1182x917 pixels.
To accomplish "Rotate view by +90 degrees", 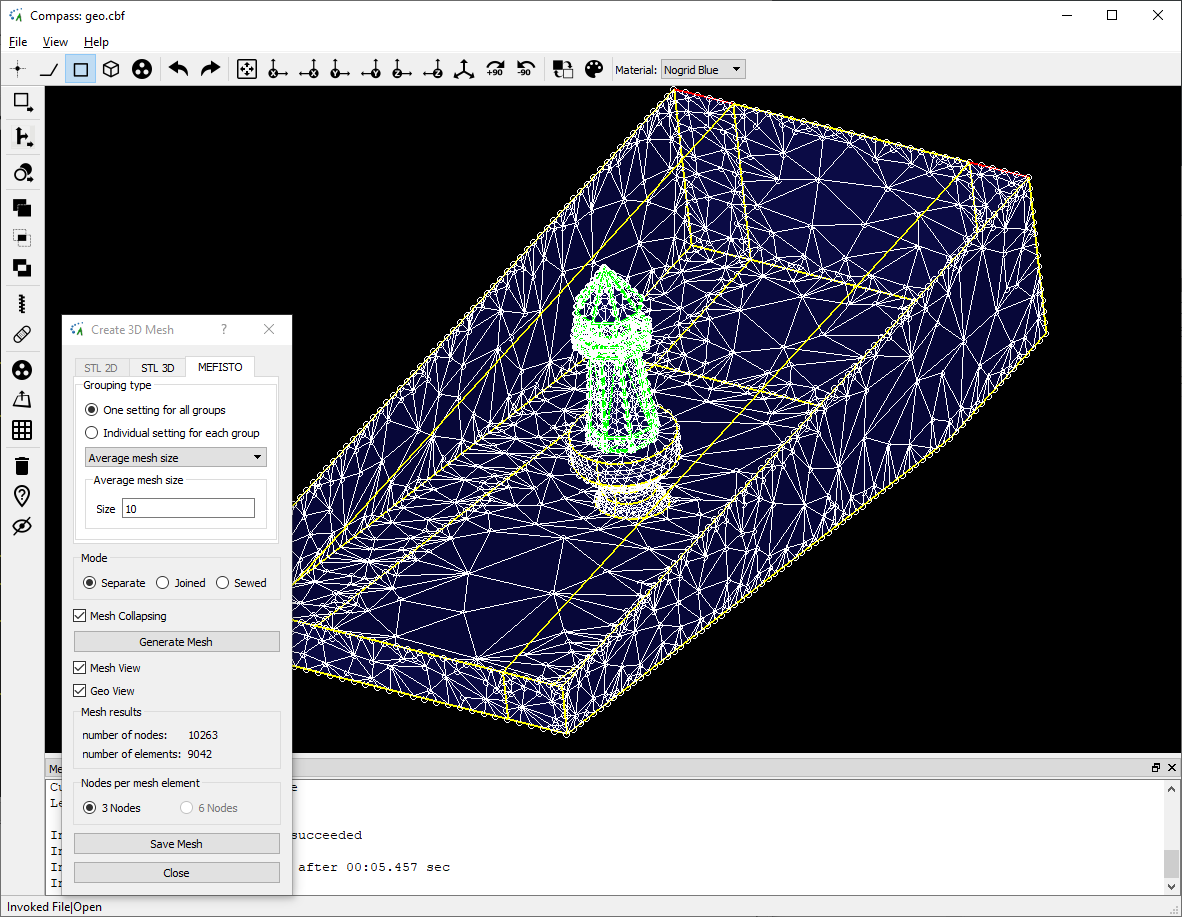I will 494,69.
